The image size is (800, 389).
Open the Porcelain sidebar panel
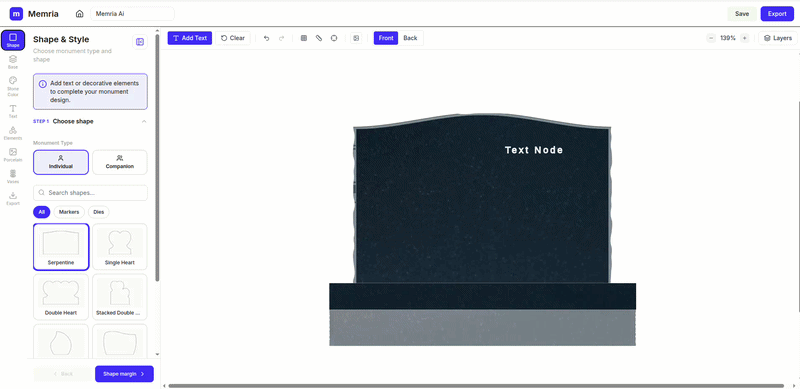[13, 155]
